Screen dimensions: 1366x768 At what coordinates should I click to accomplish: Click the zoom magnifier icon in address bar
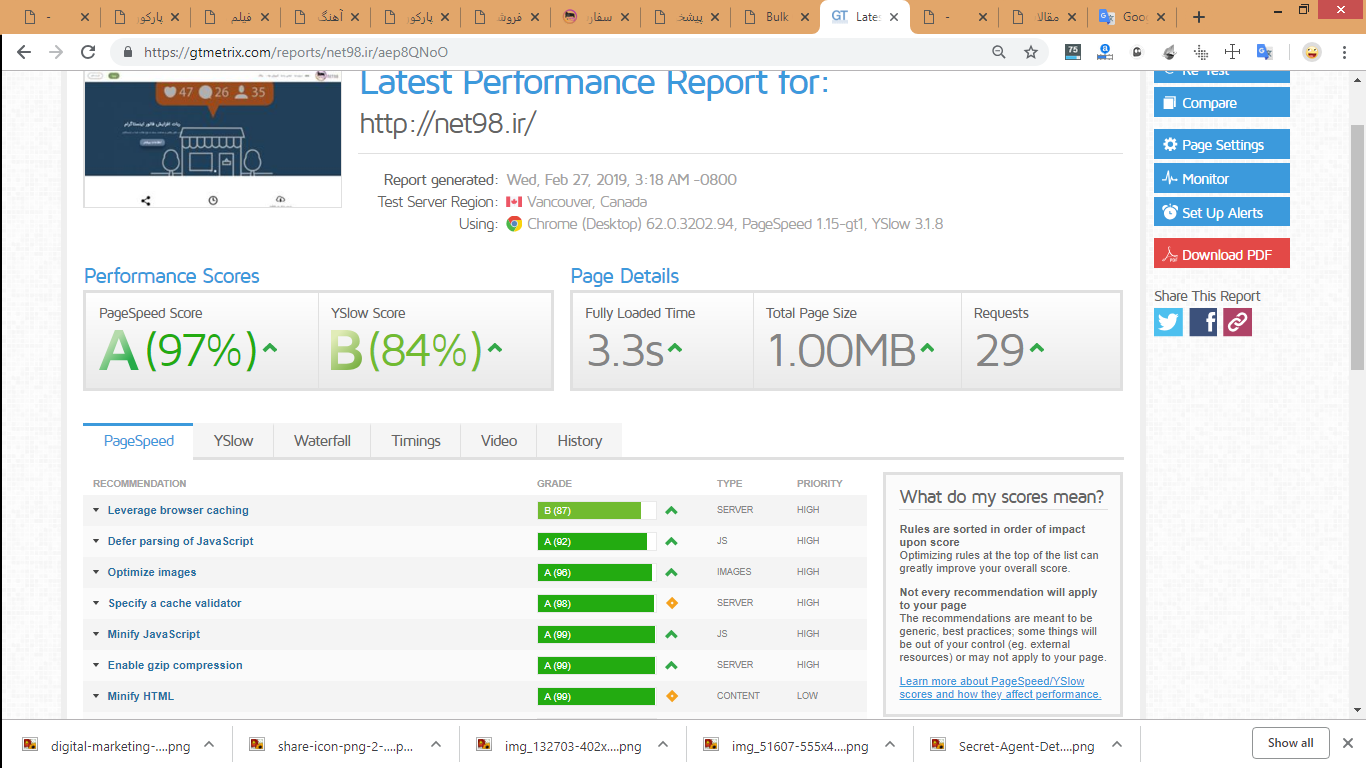998,52
